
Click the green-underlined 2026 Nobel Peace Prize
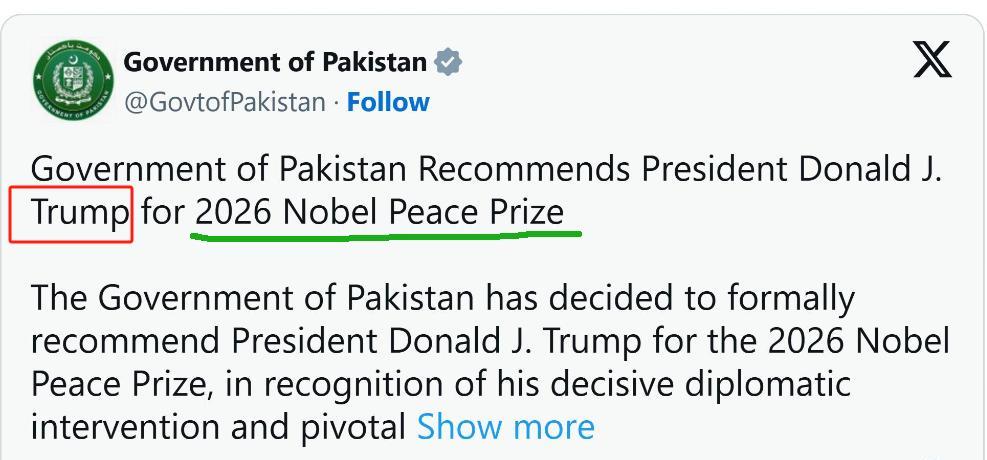click(x=380, y=213)
